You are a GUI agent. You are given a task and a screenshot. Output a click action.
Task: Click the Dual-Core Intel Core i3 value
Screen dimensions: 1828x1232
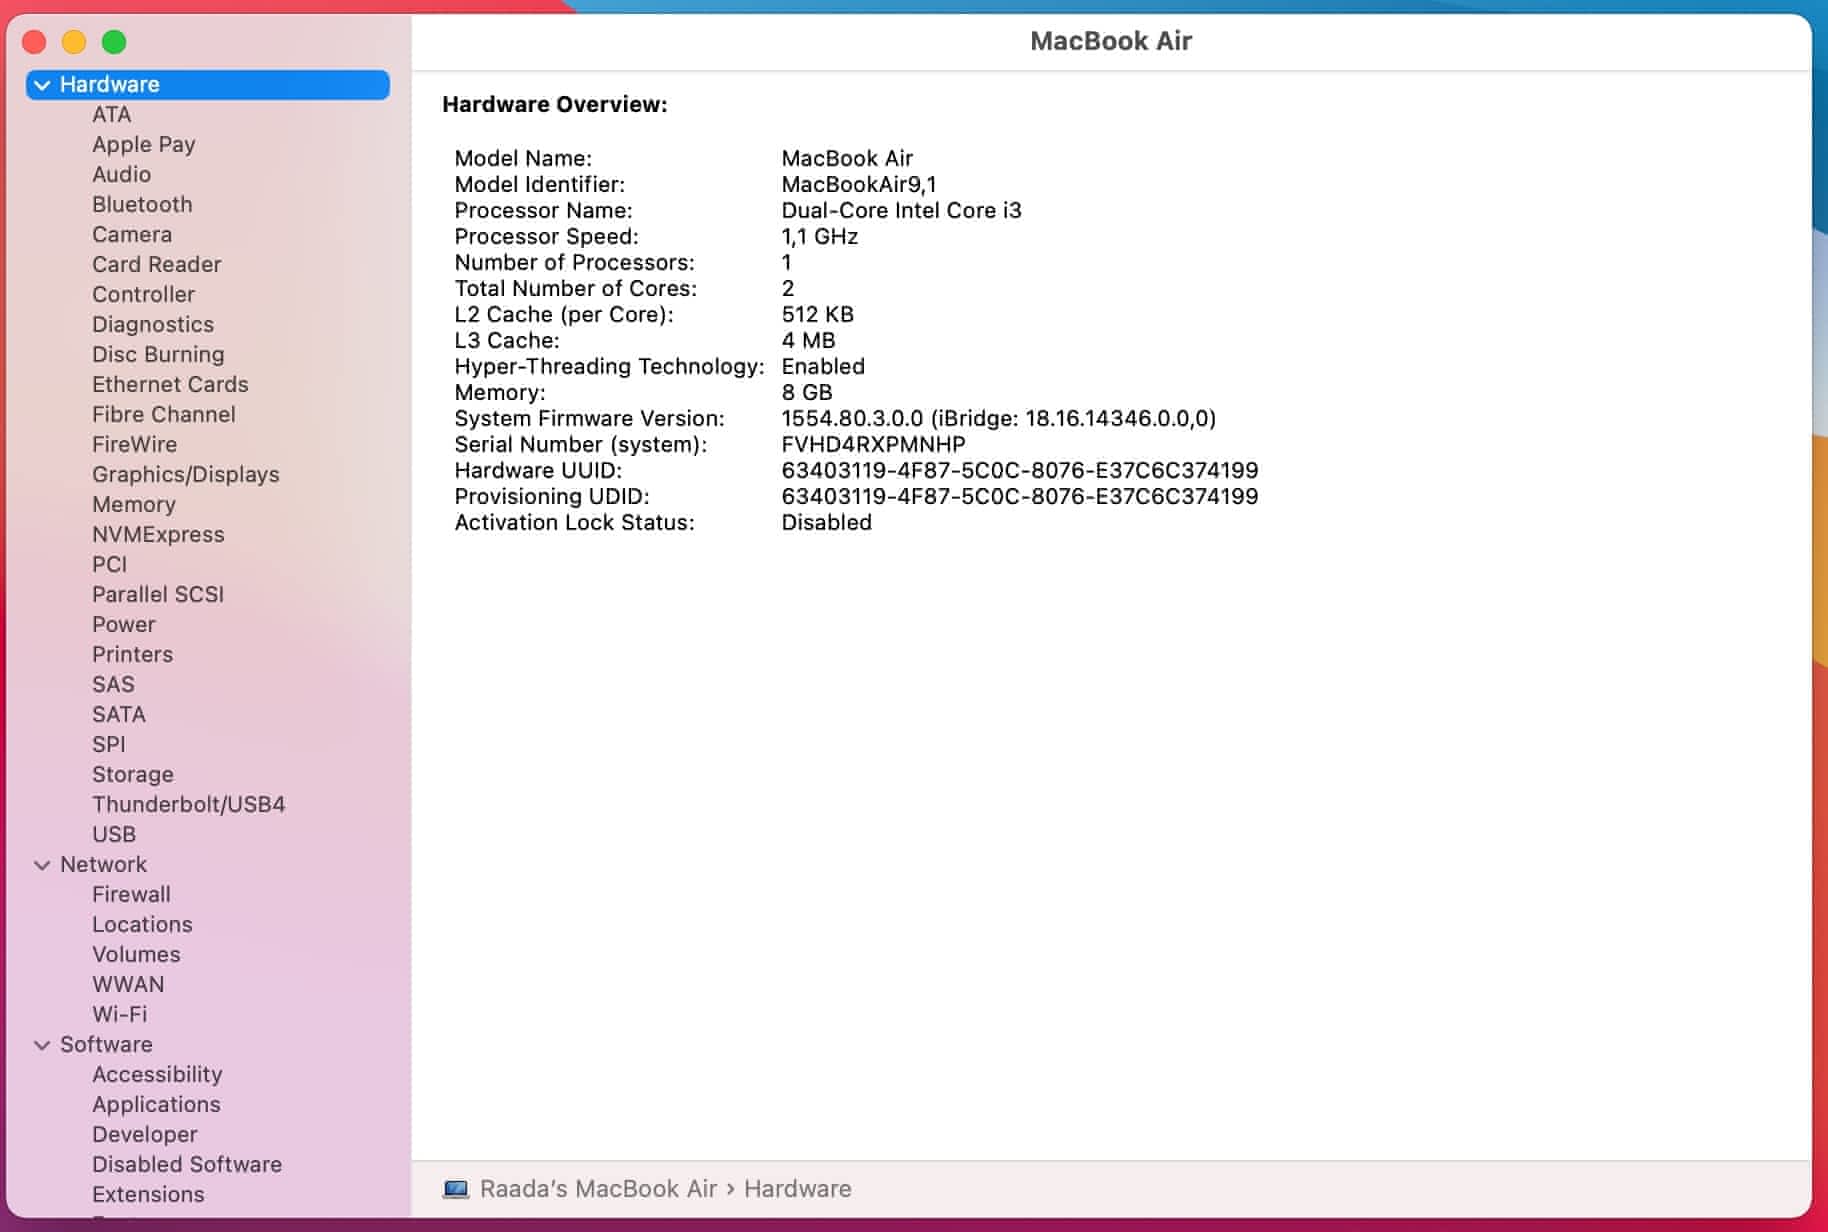click(x=901, y=211)
